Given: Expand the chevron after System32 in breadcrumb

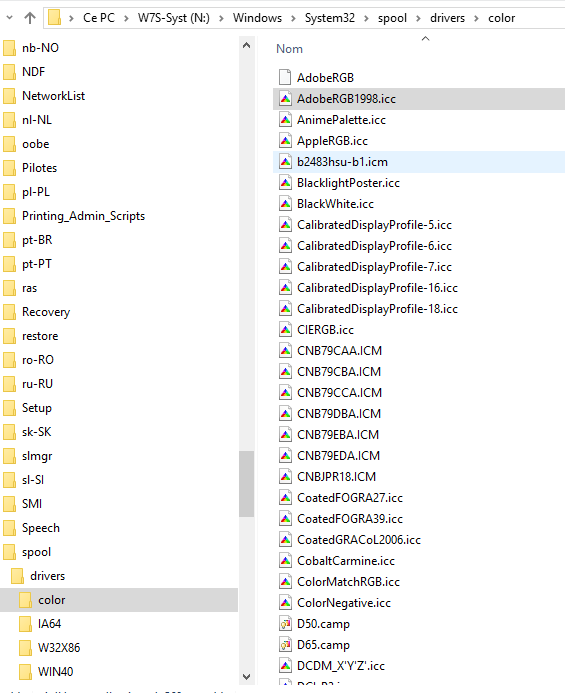Looking at the screenshot, I should tap(366, 18).
